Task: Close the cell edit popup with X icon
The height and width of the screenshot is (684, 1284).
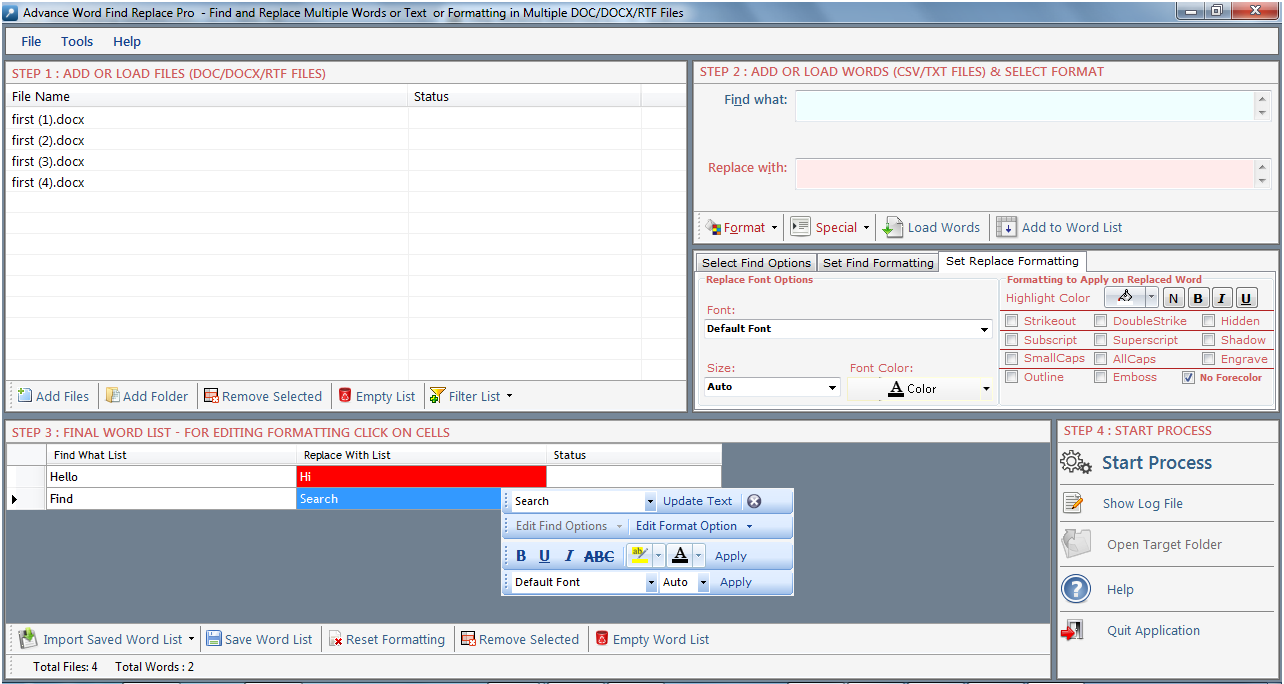Action: (x=754, y=501)
